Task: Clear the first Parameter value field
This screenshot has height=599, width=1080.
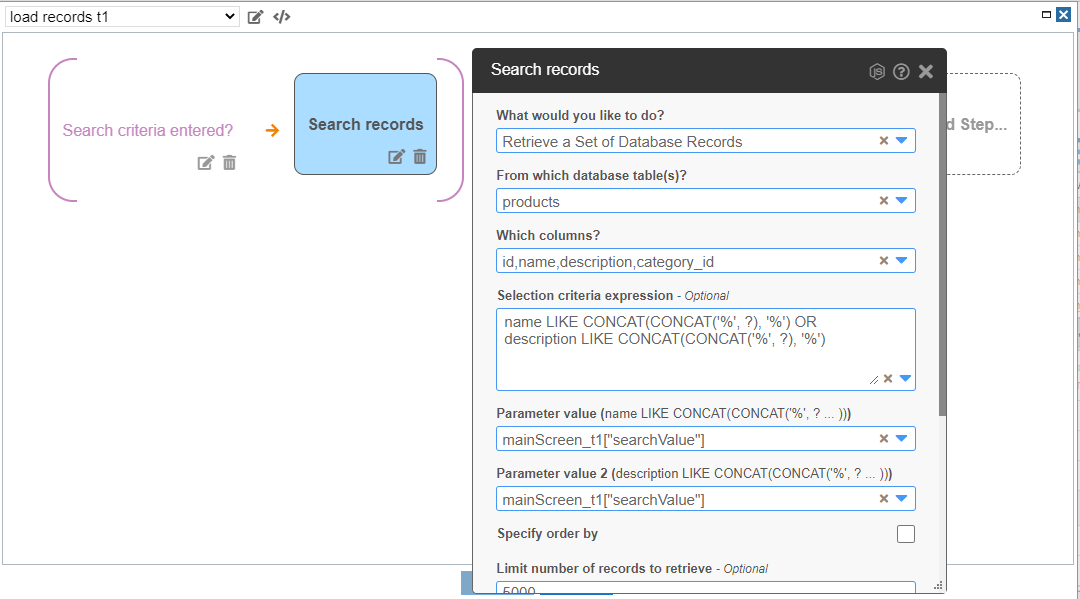Action: [884, 439]
